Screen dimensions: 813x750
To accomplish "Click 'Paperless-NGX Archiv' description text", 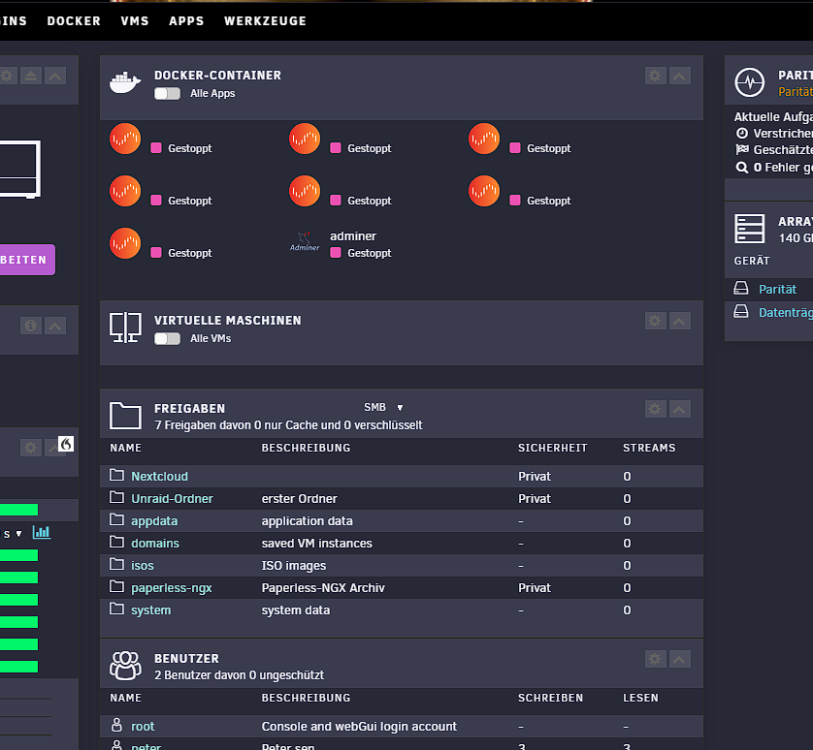I will (x=323, y=588).
